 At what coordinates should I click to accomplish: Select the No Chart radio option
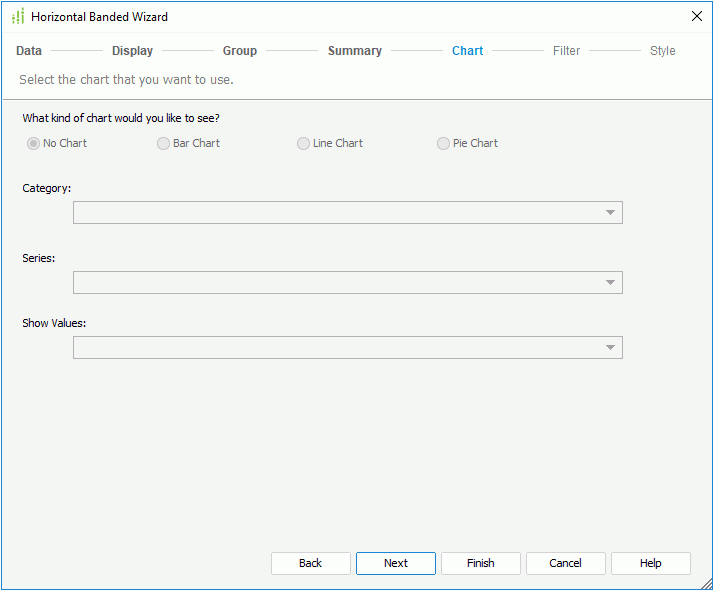click(x=34, y=143)
